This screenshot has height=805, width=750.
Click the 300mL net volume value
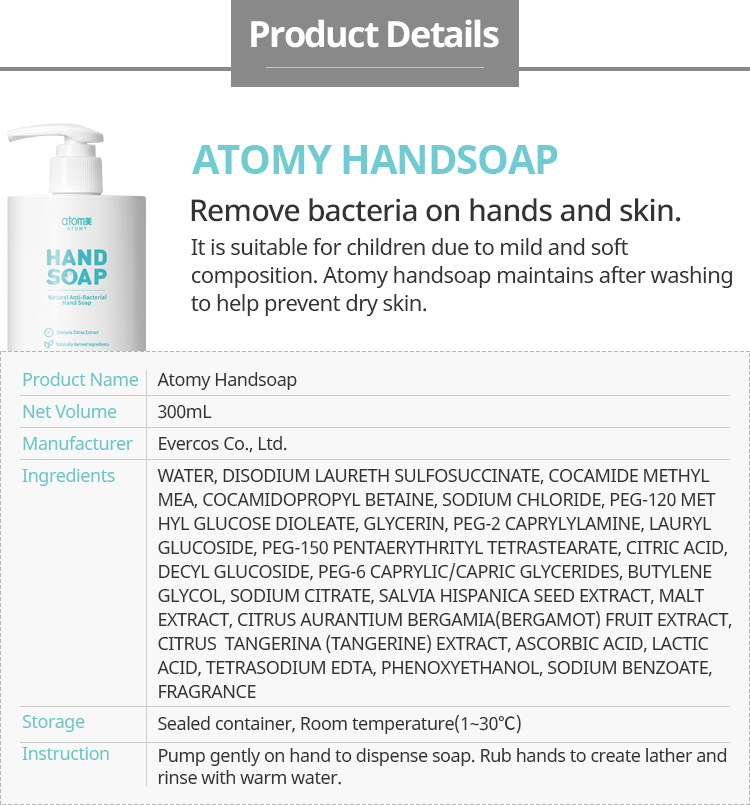[x=185, y=412]
